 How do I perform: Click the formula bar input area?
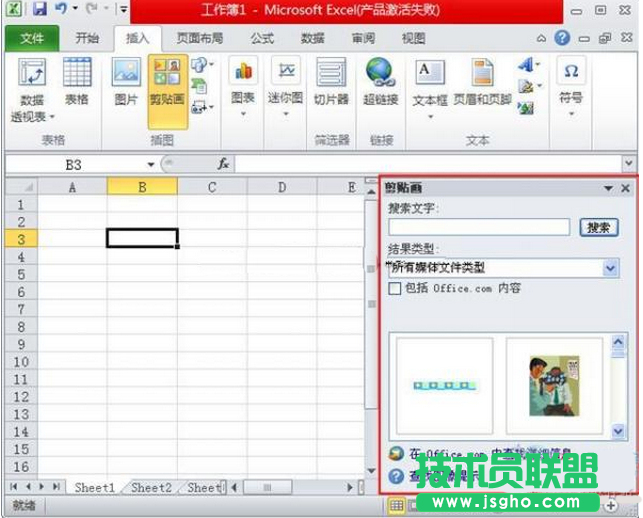[429, 164]
